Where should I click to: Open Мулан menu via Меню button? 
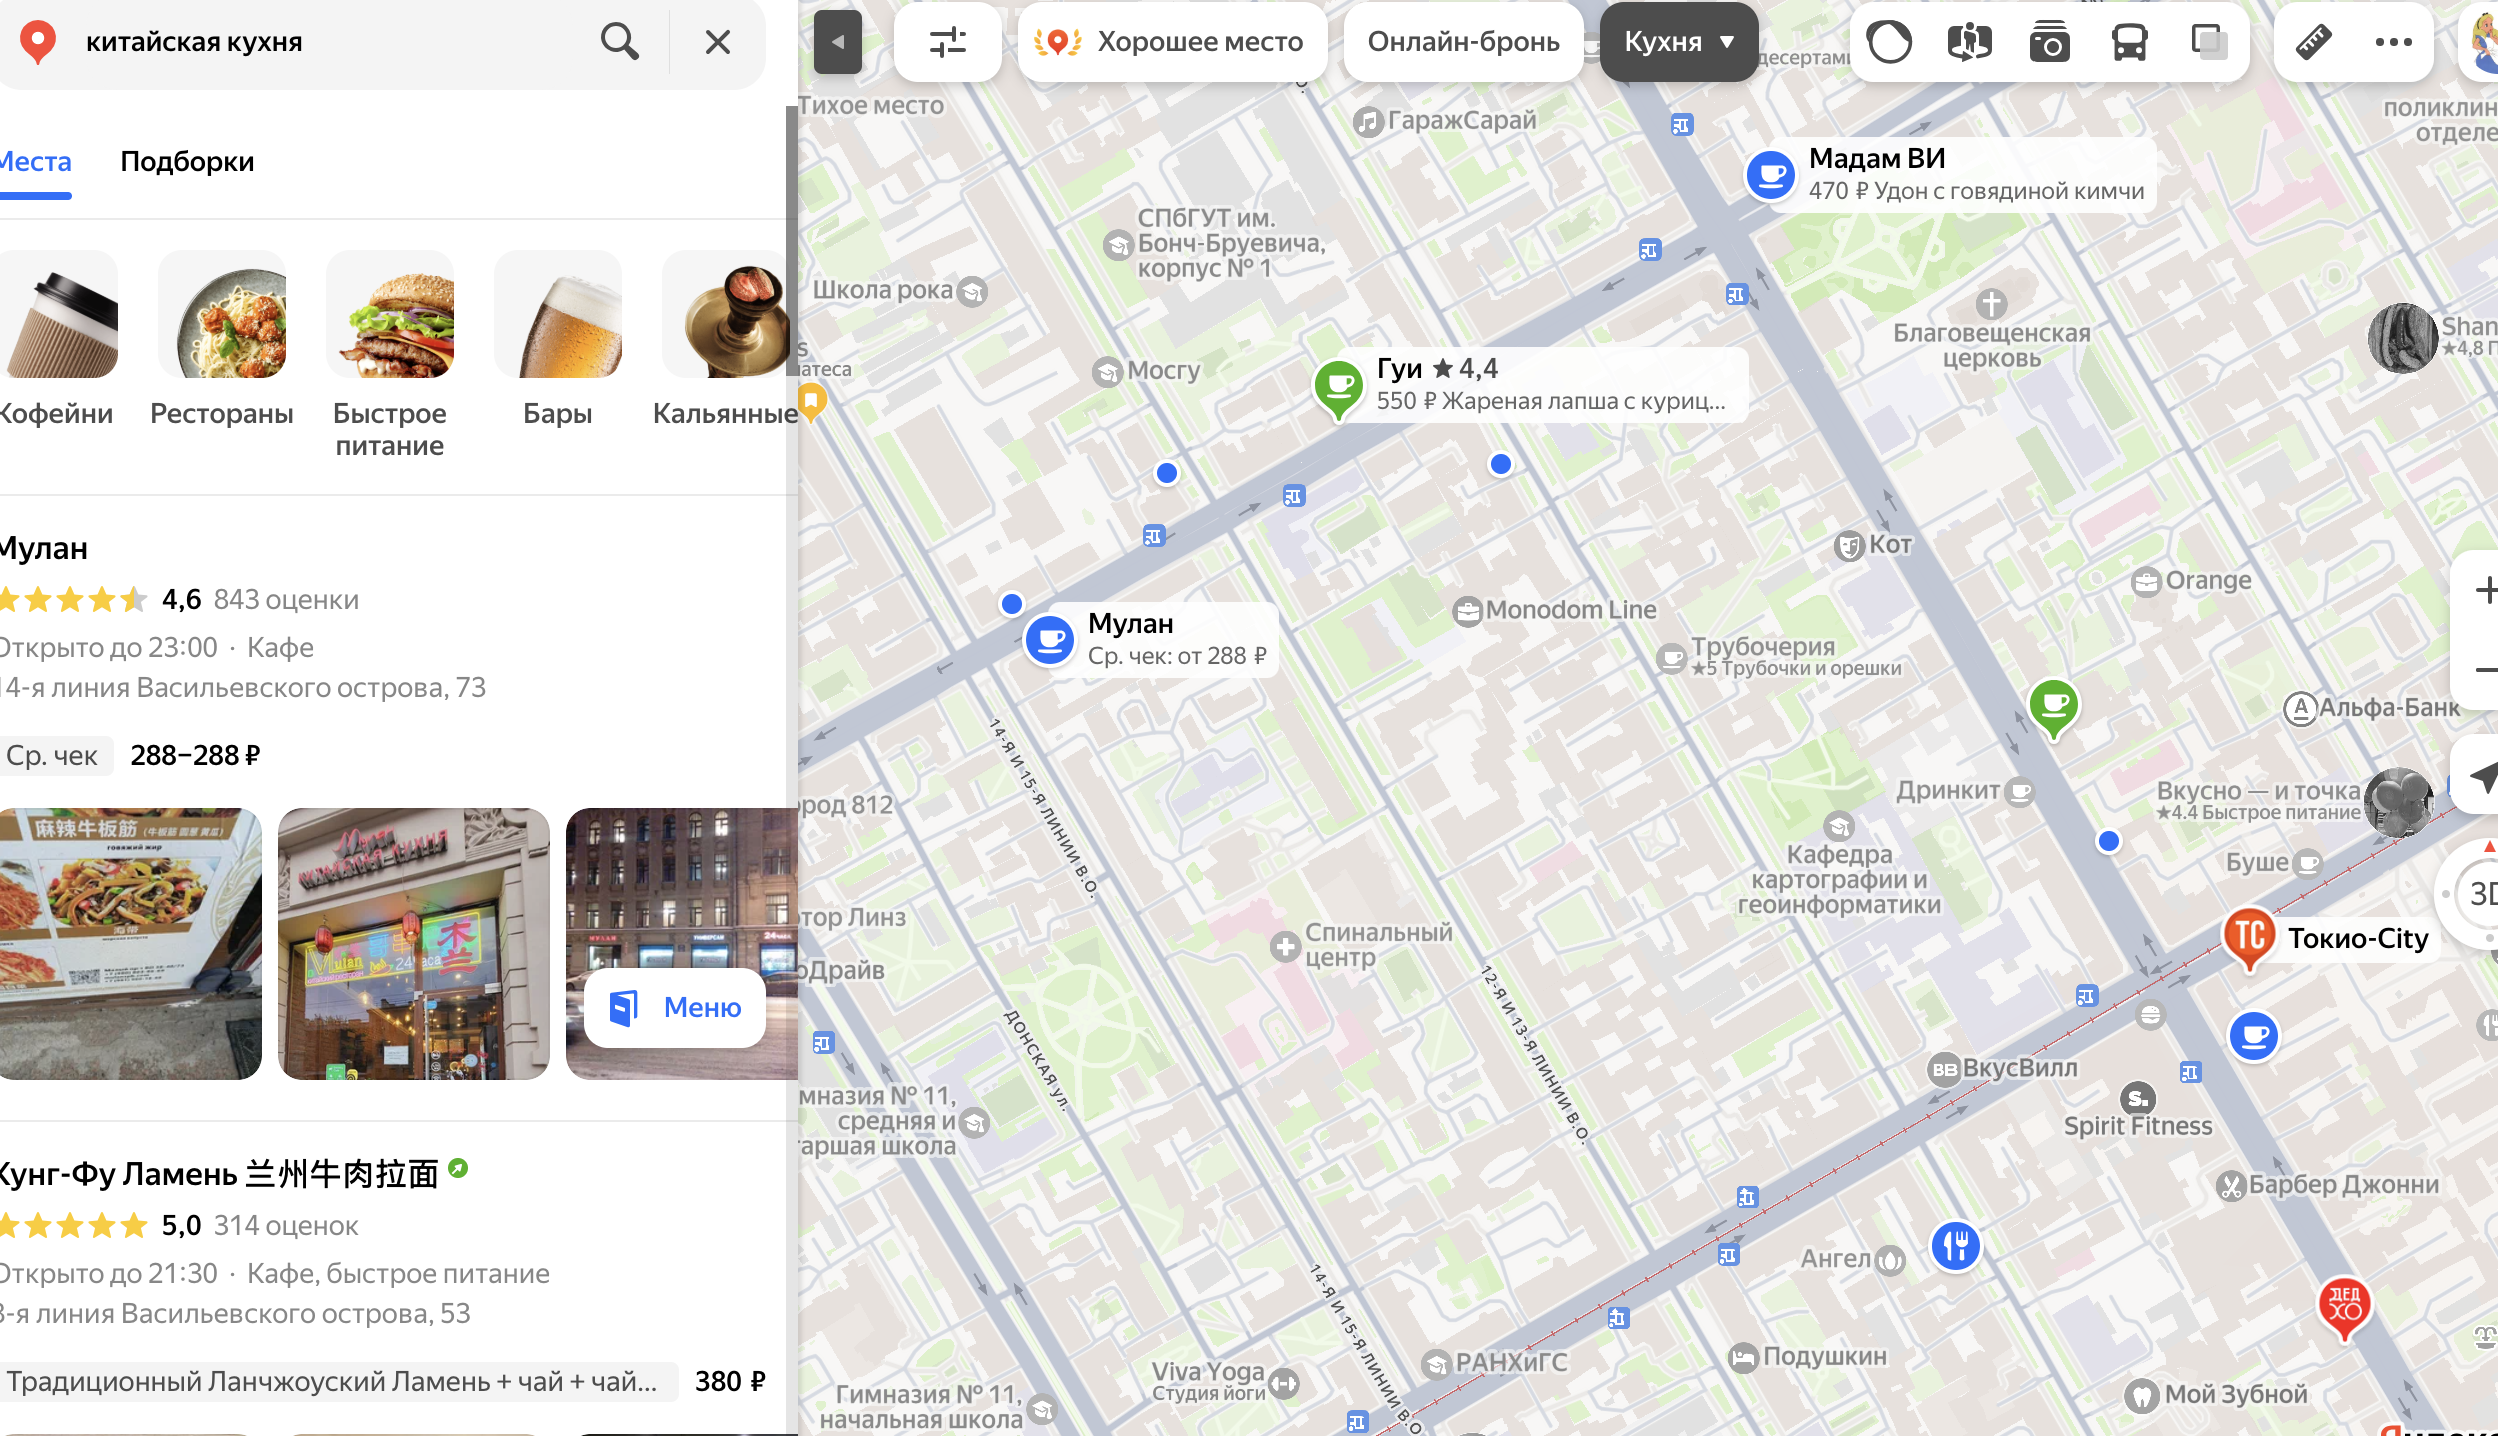[676, 1007]
